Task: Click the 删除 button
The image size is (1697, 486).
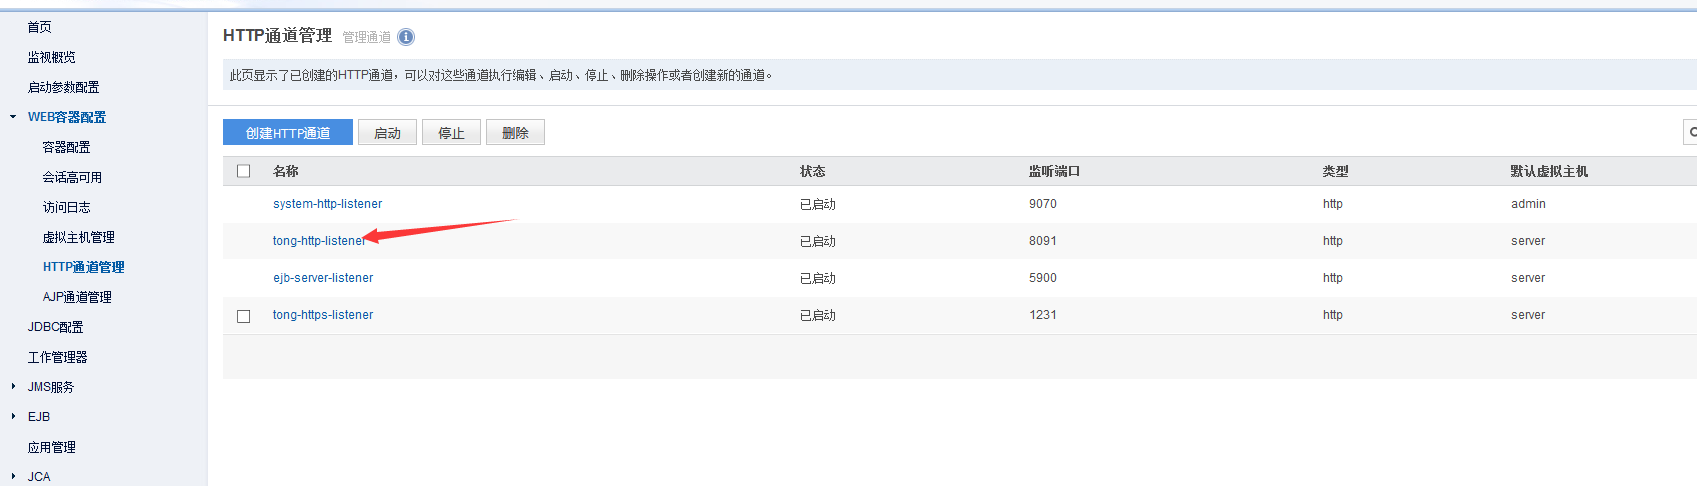Action: coord(515,133)
